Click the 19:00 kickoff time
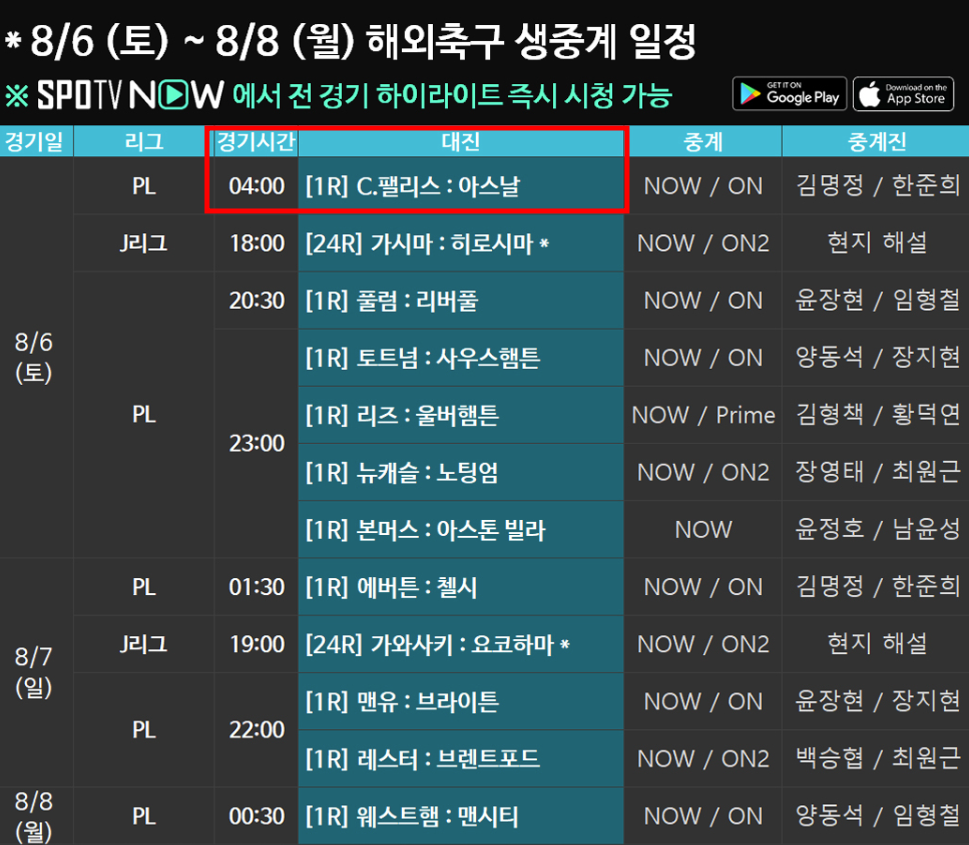 click(256, 645)
